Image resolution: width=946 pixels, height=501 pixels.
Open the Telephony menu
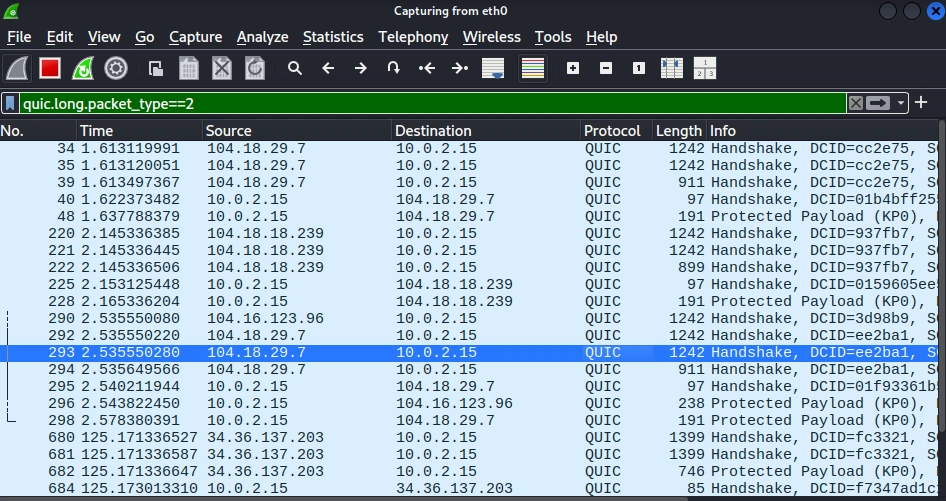(413, 37)
